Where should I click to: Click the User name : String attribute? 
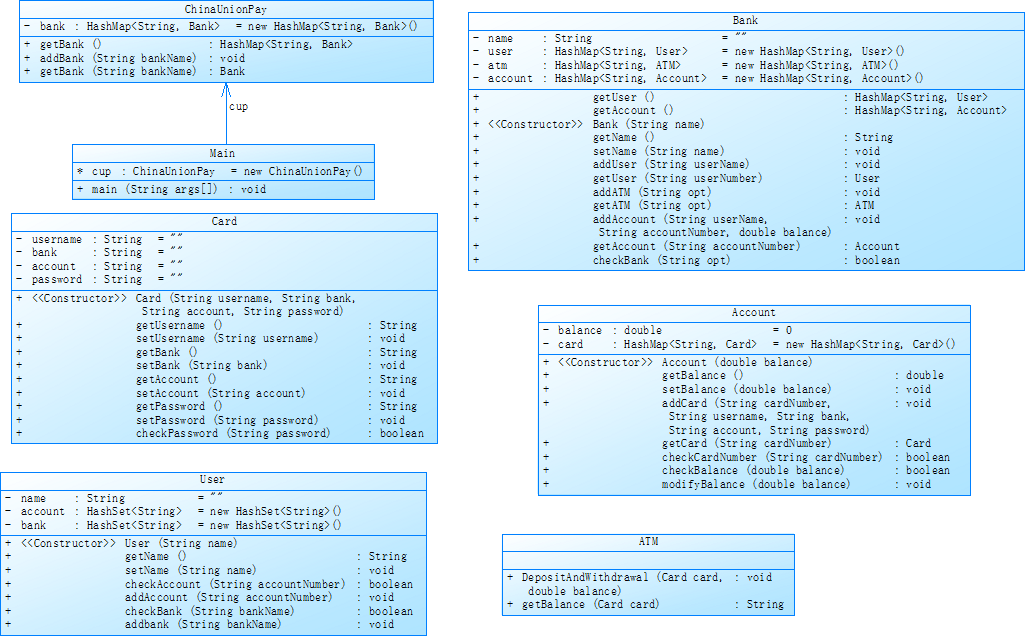tap(115, 498)
